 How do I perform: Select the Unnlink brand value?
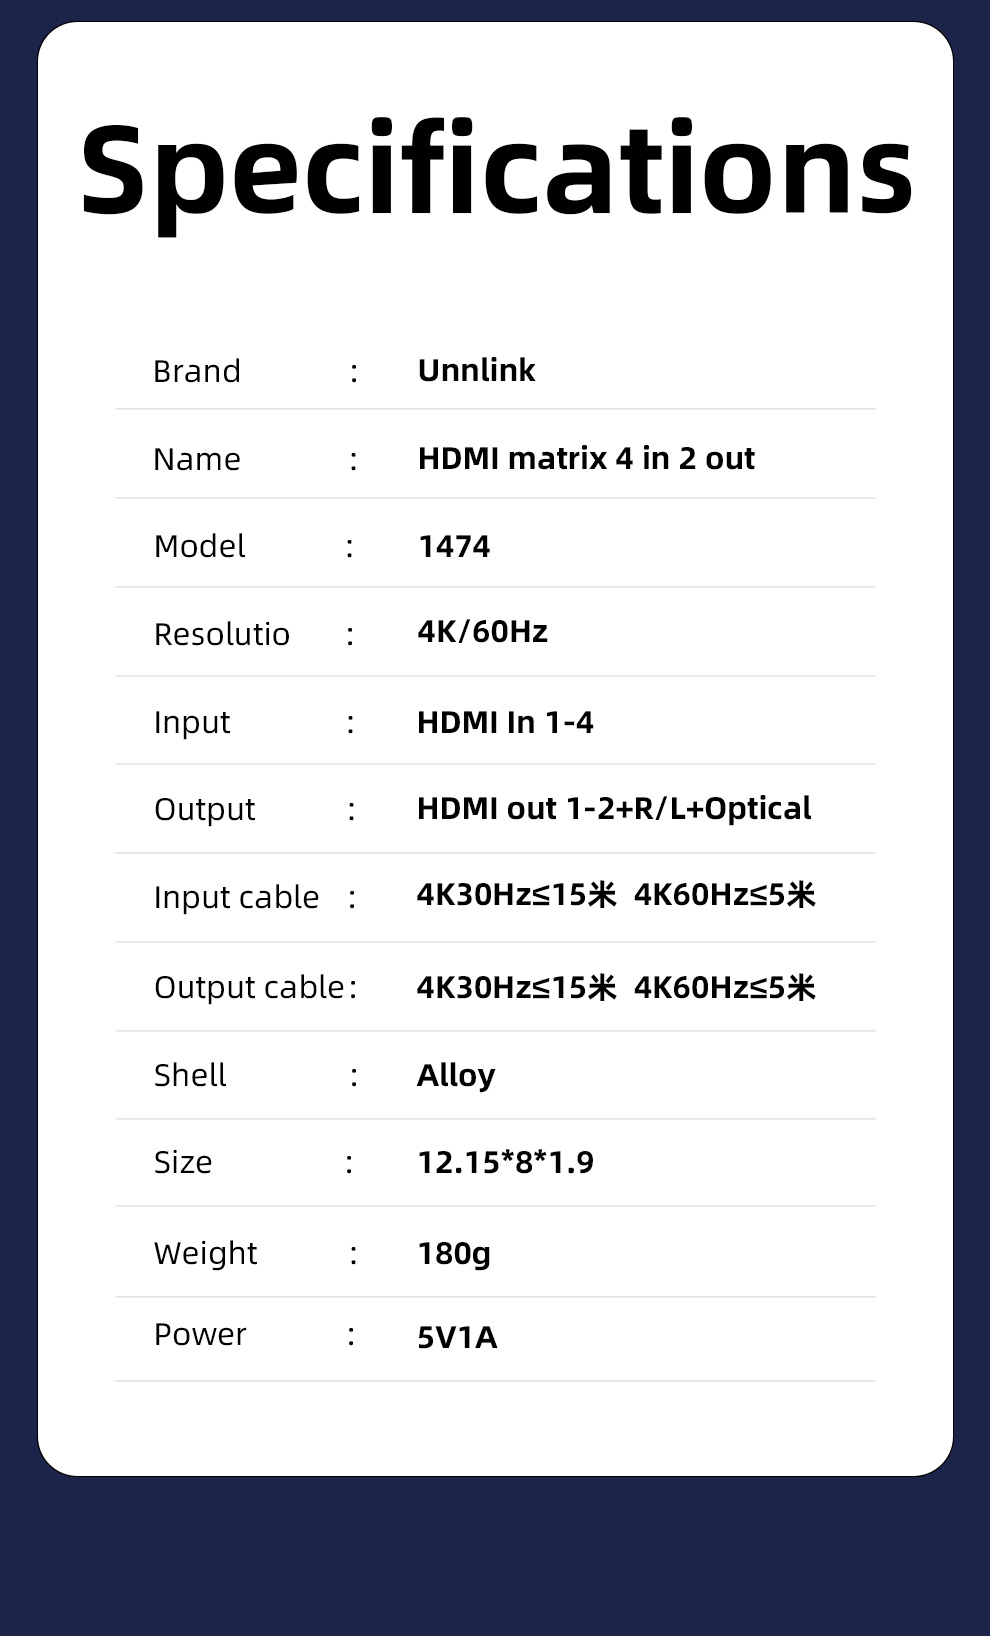[476, 370]
